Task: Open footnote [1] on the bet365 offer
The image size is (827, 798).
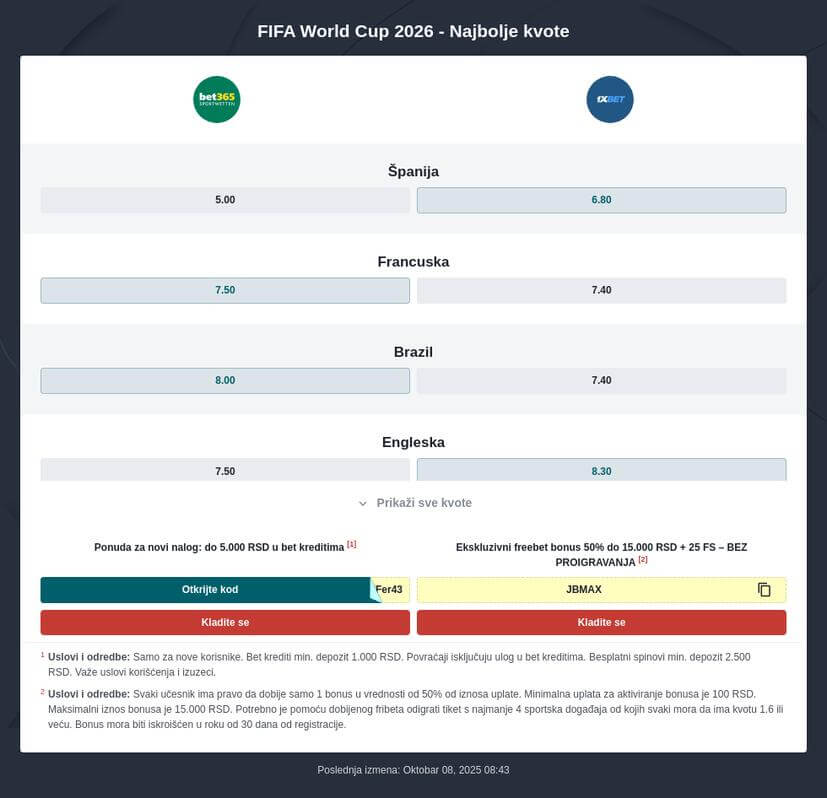Action: [x=352, y=544]
